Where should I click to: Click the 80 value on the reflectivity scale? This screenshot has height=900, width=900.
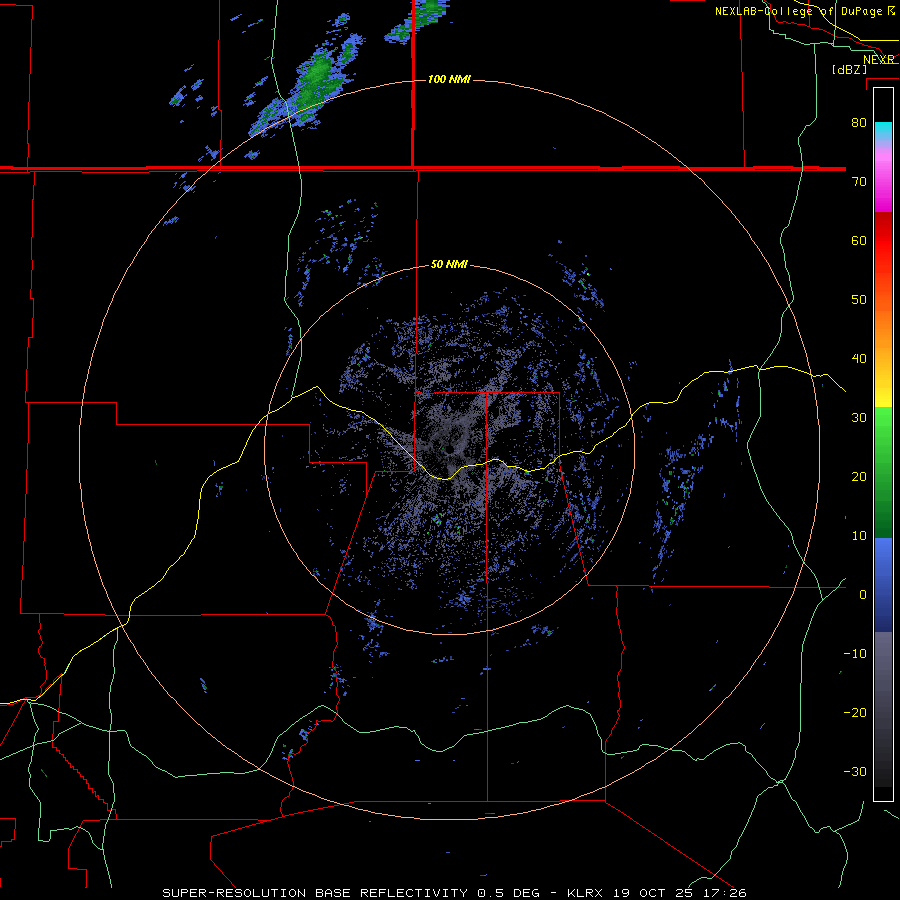tap(859, 123)
